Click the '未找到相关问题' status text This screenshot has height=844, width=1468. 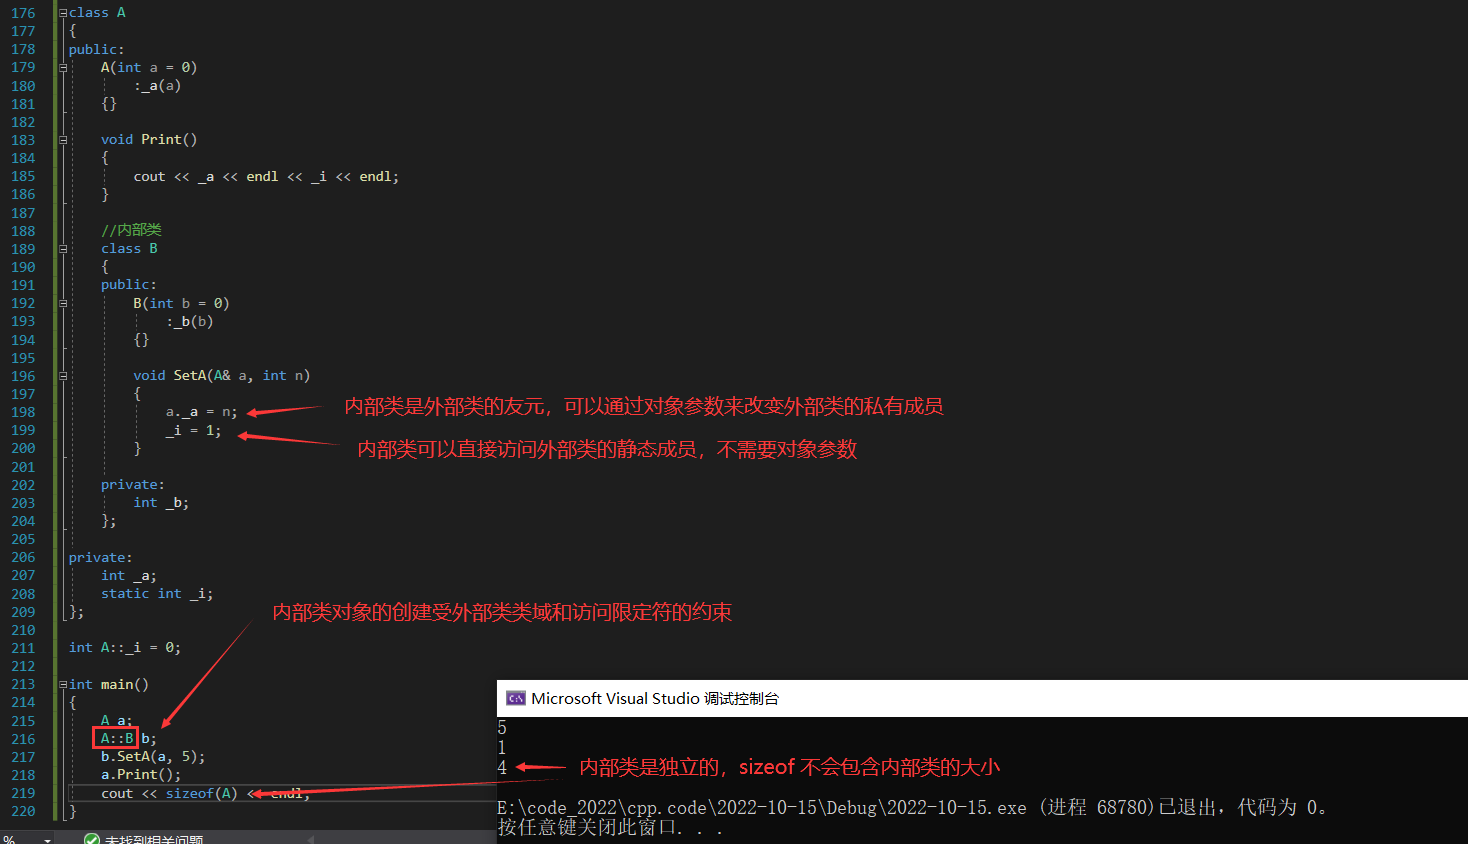click(x=154, y=840)
